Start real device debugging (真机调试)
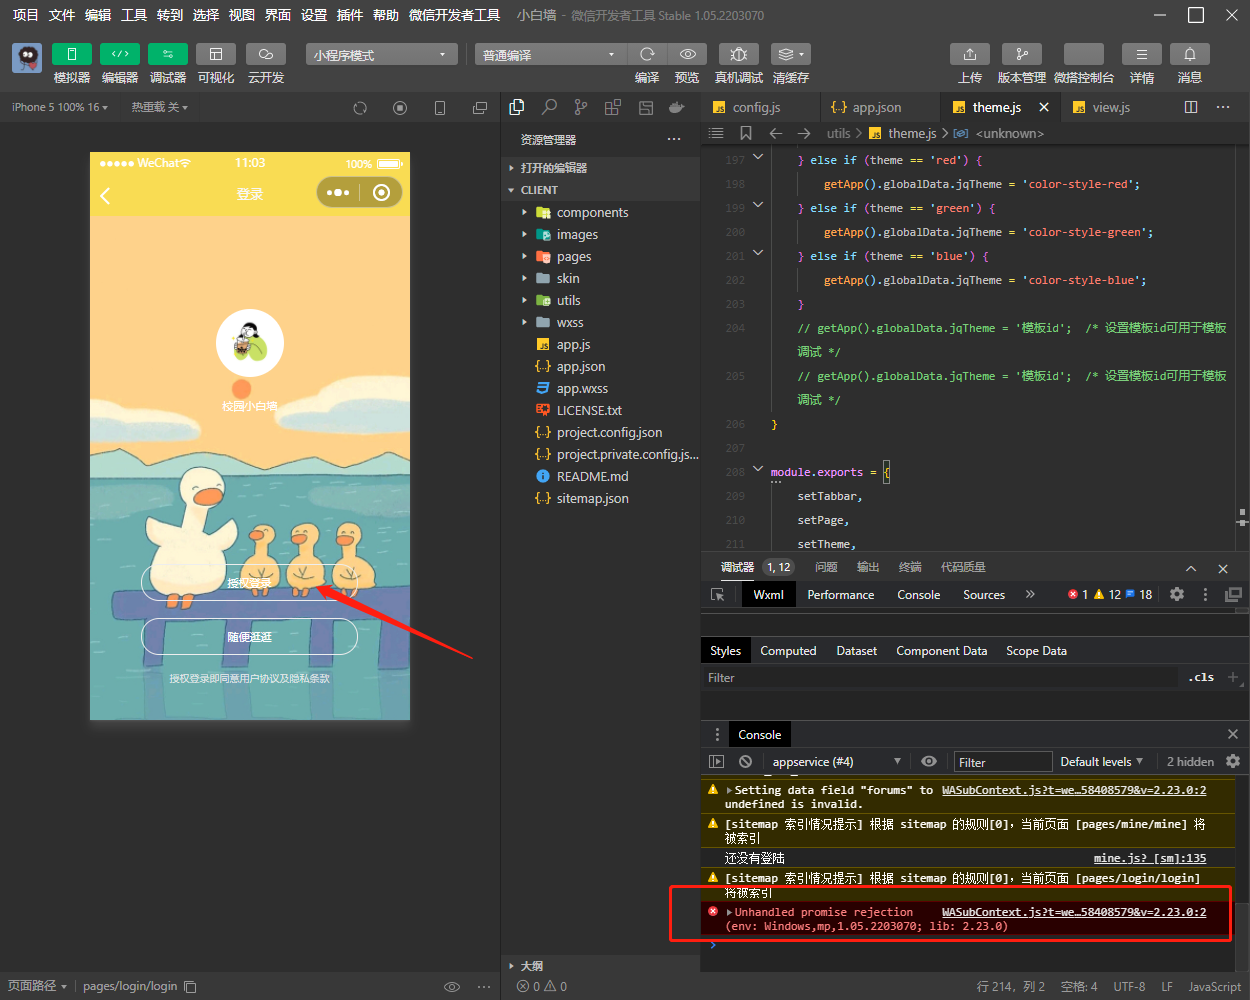Image resolution: width=1250 pixels, height=1000 pixels. (739, 54)
